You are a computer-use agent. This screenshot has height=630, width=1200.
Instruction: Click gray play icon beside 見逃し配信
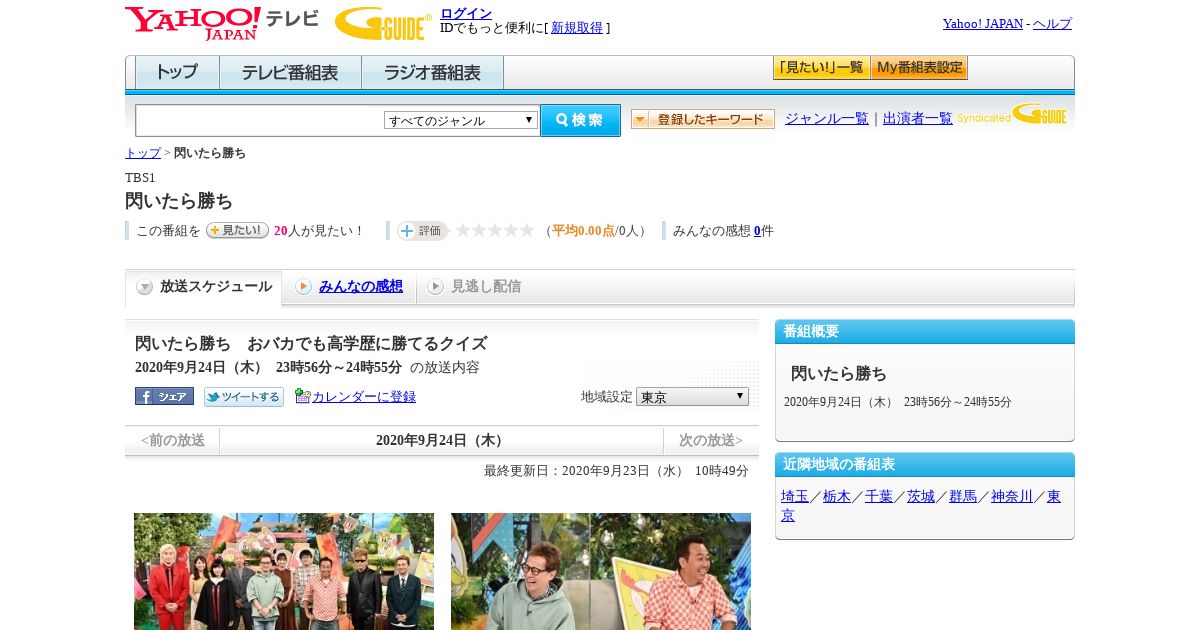[435, 287]
